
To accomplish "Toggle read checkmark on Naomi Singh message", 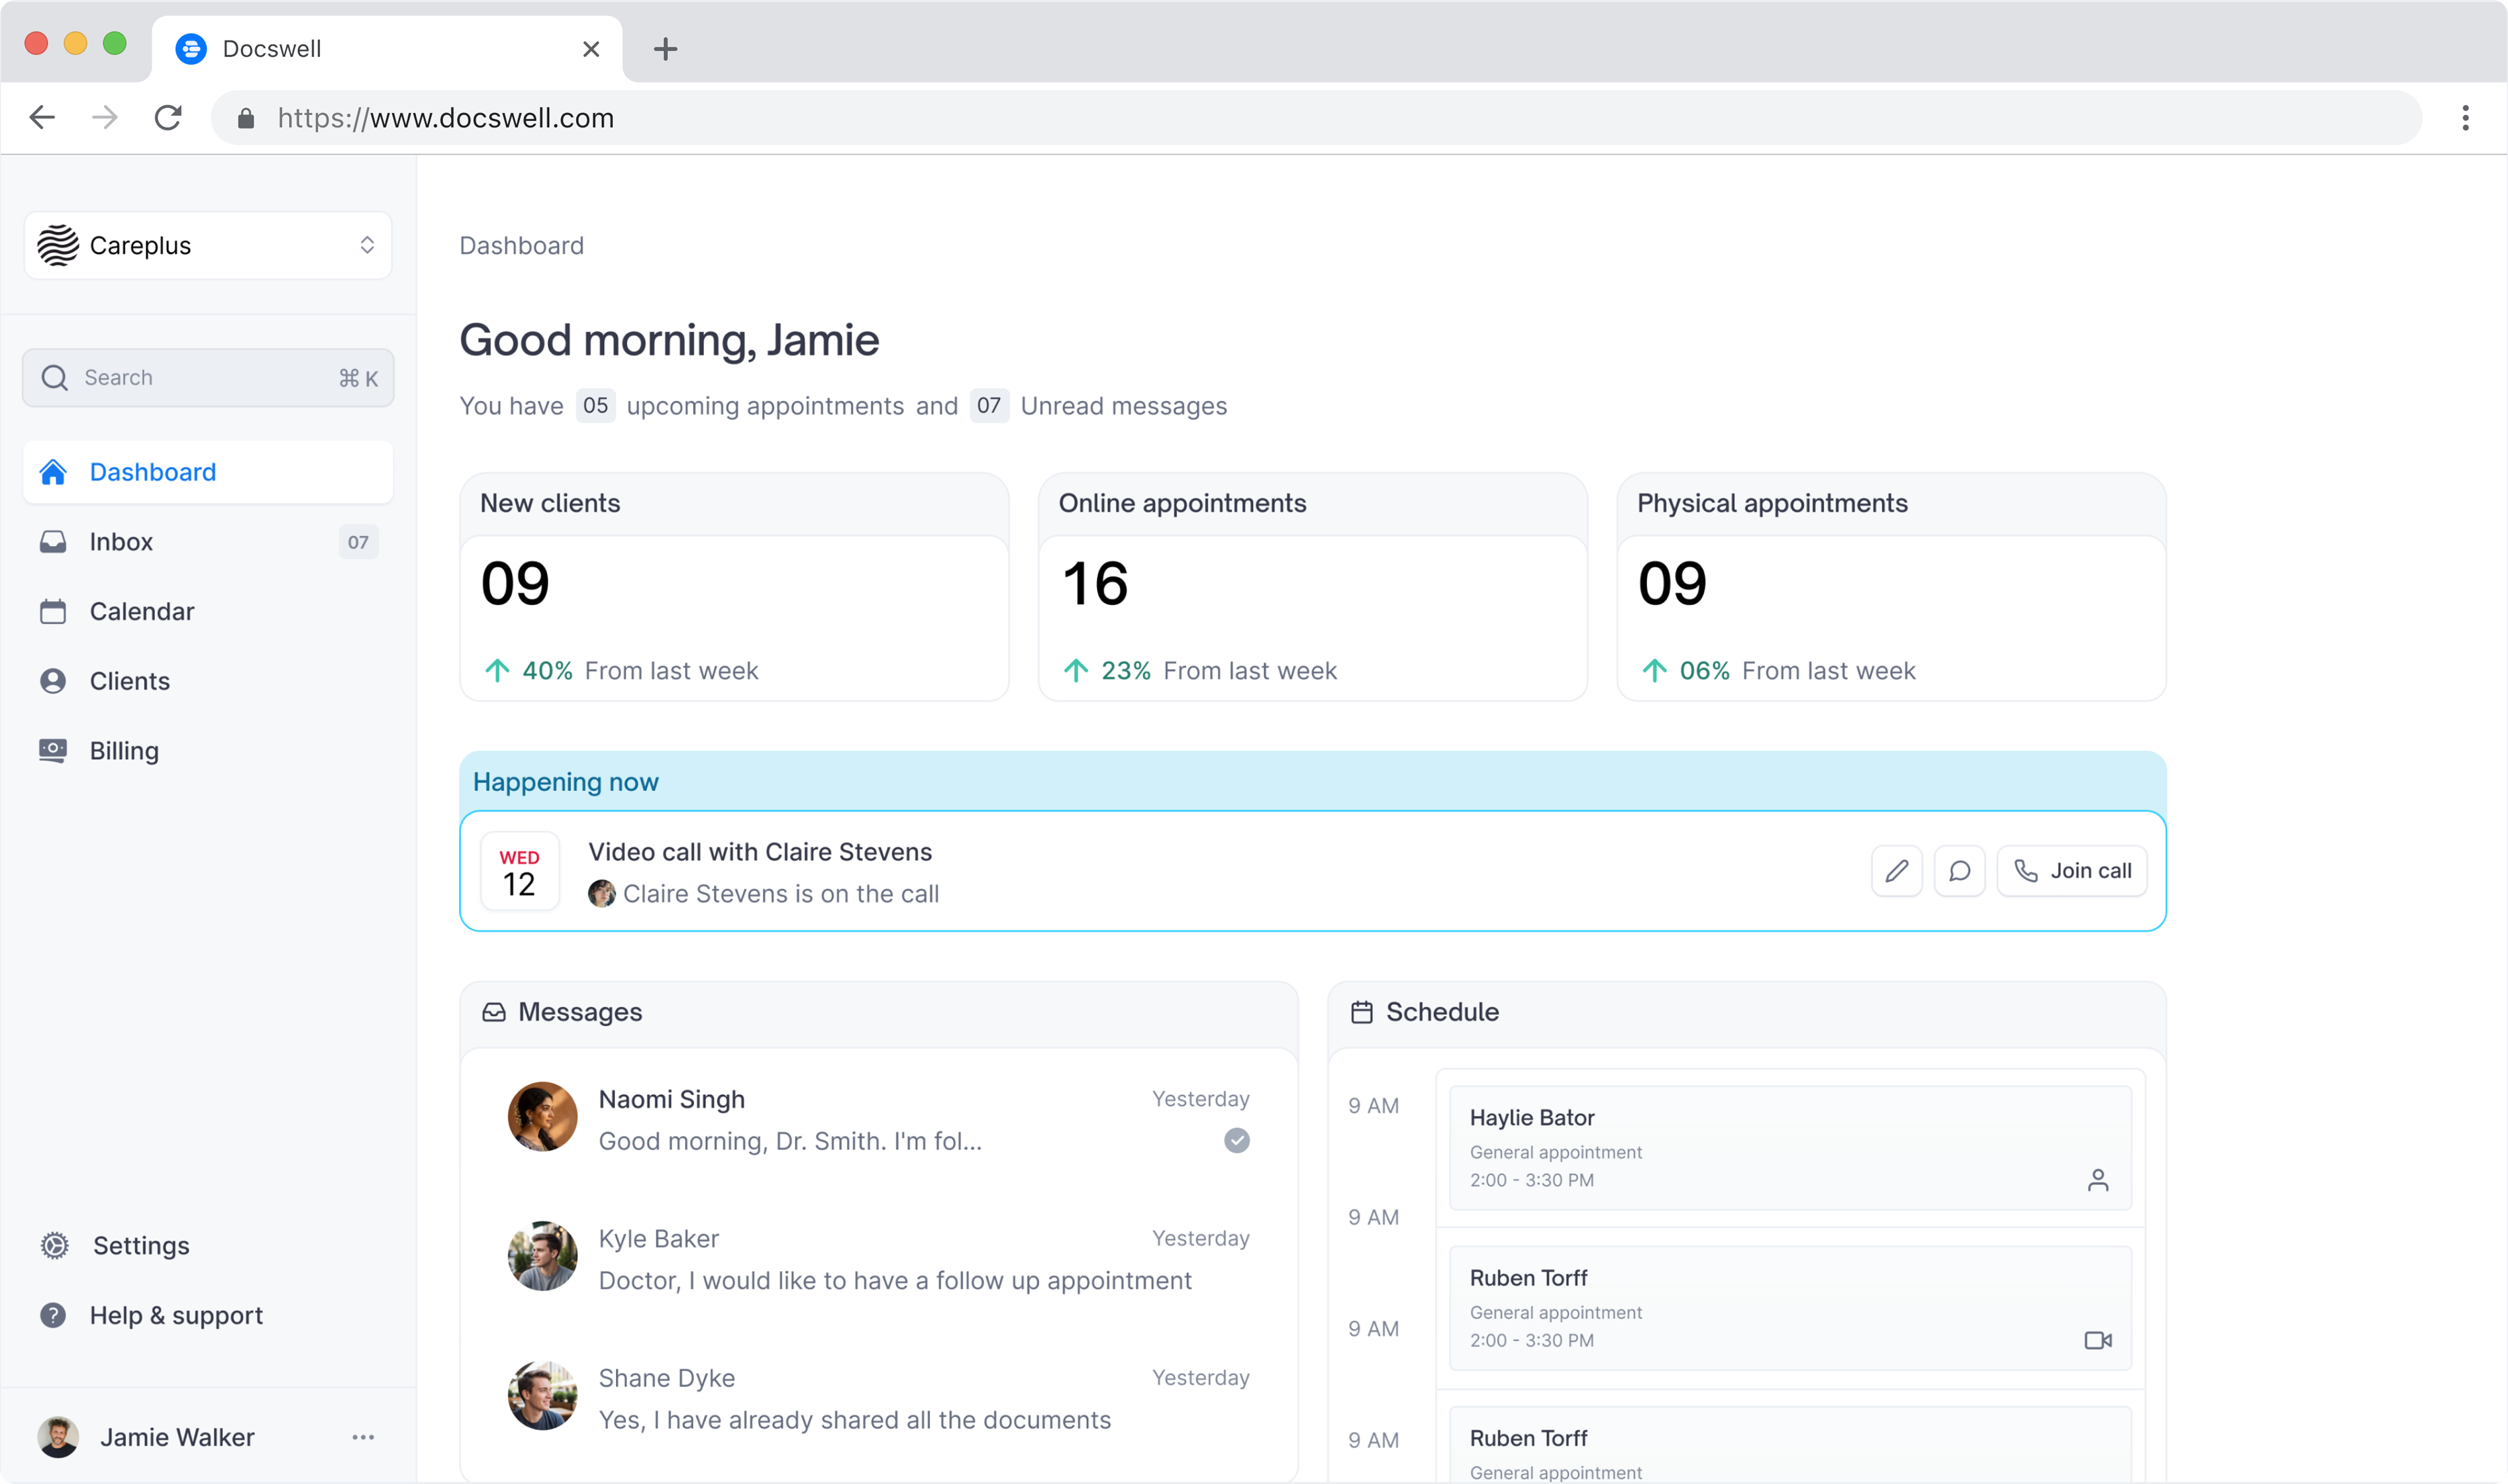I will [x=1237, y=1141].
